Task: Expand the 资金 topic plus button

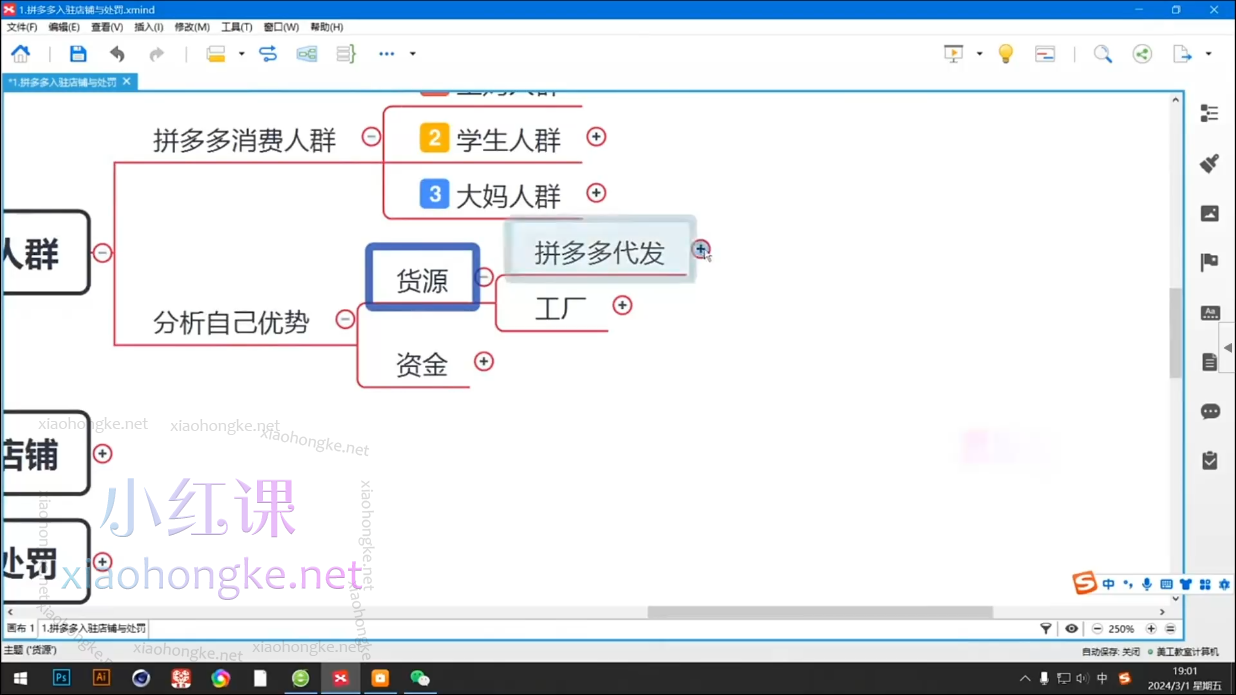Action: tap(483, 361)
